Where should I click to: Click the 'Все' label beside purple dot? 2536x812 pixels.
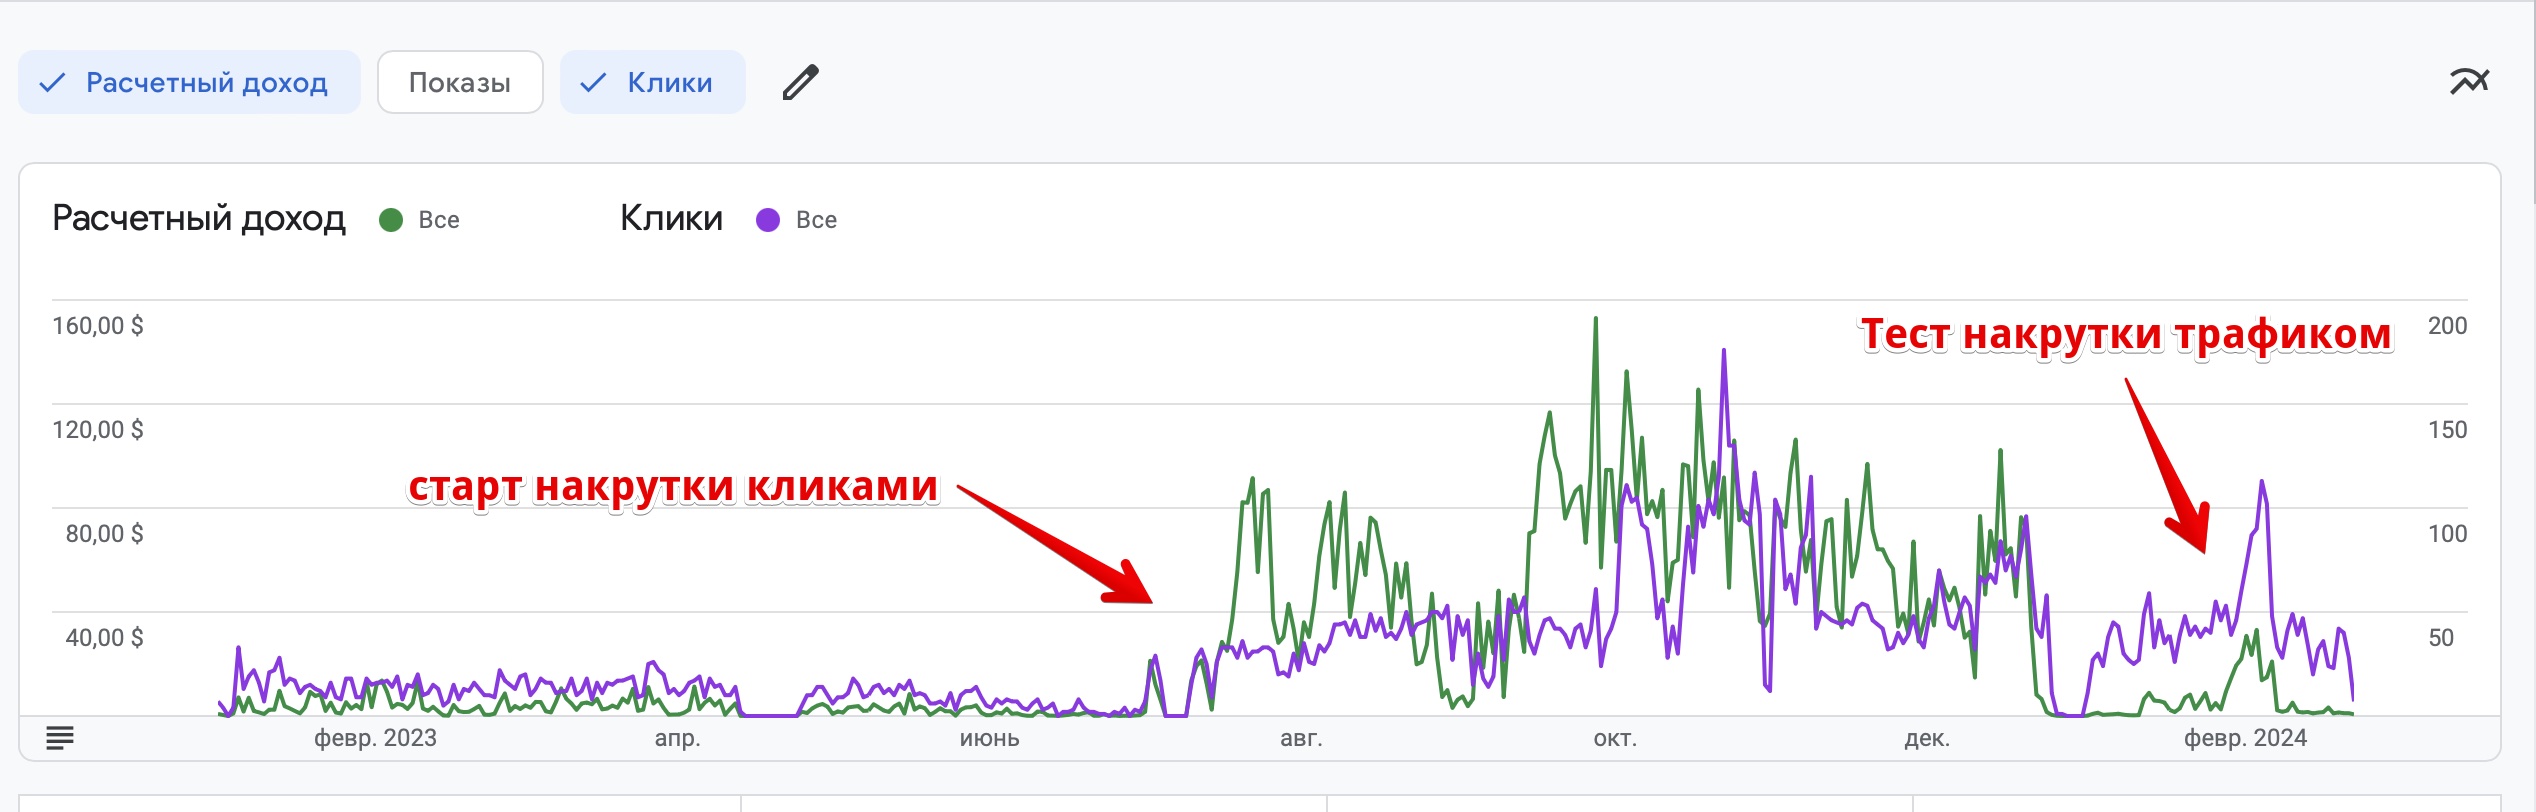816,220
